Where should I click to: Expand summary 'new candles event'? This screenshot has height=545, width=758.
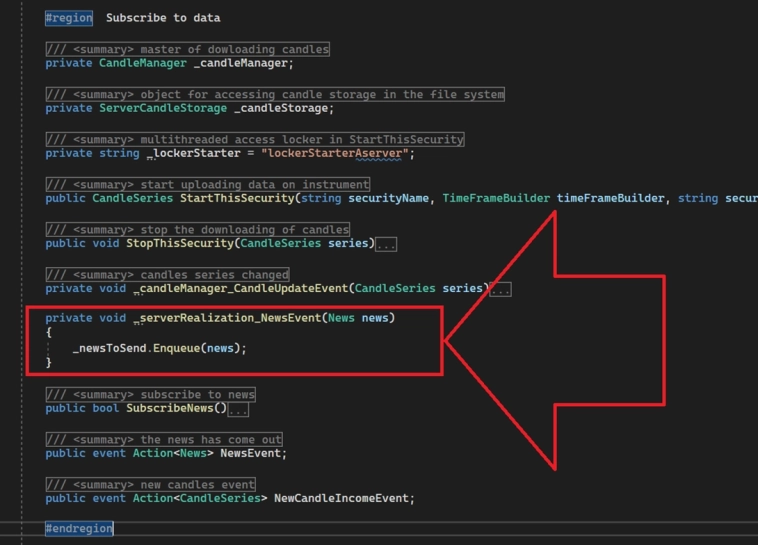click(150, 484)
